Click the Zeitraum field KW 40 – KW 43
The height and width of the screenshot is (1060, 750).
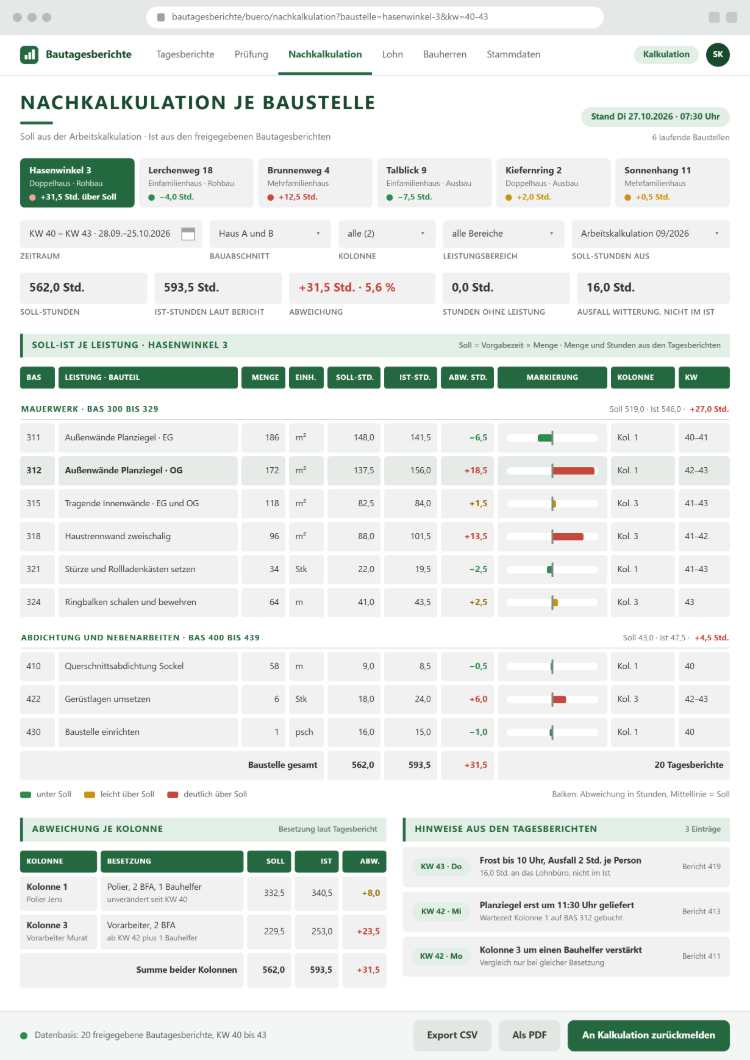[111, 234]
